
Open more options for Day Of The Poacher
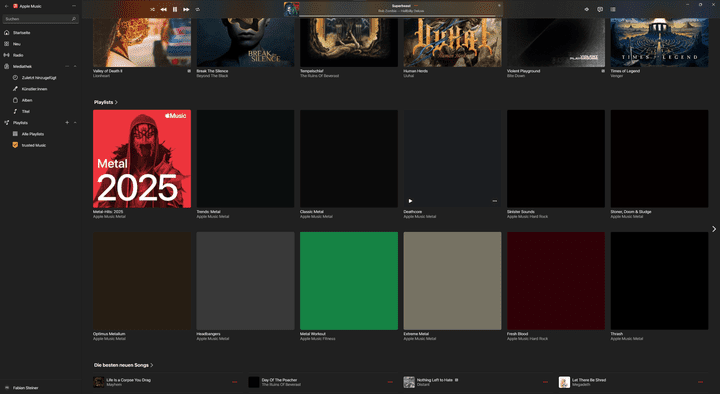[x=390, y=382]
